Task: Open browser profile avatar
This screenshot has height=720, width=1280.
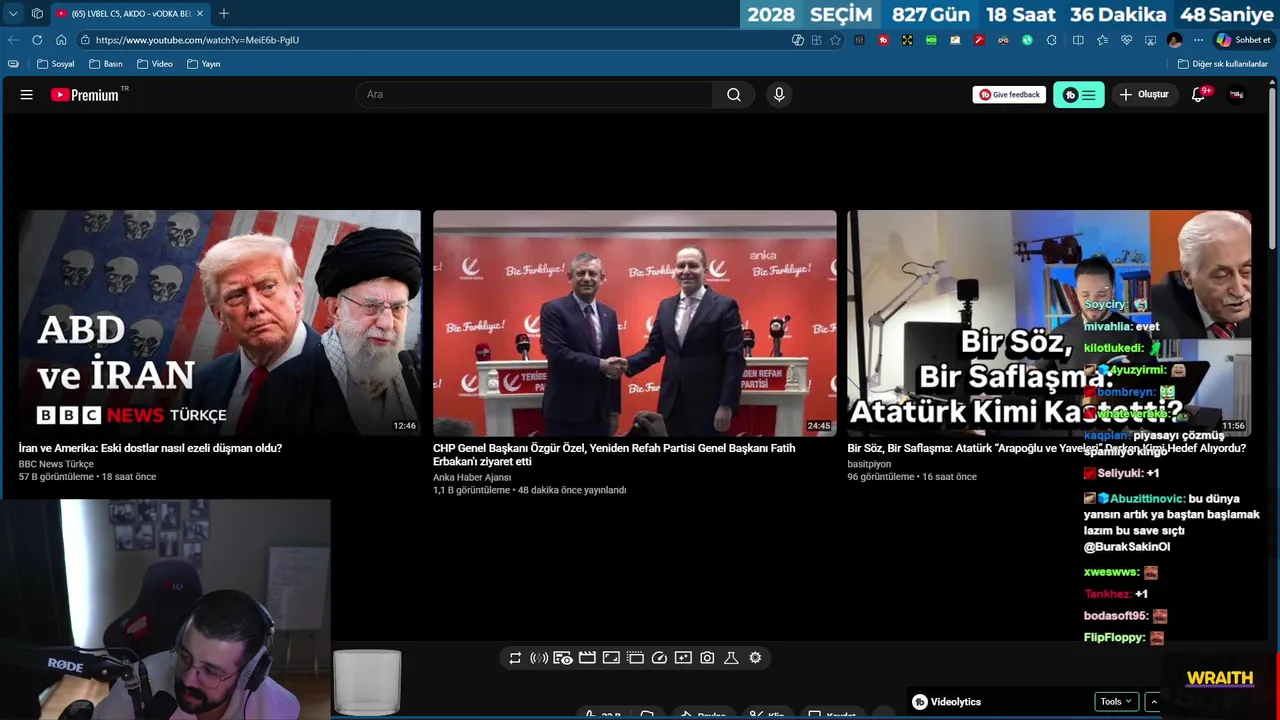Action: (x=1174, y=40)
